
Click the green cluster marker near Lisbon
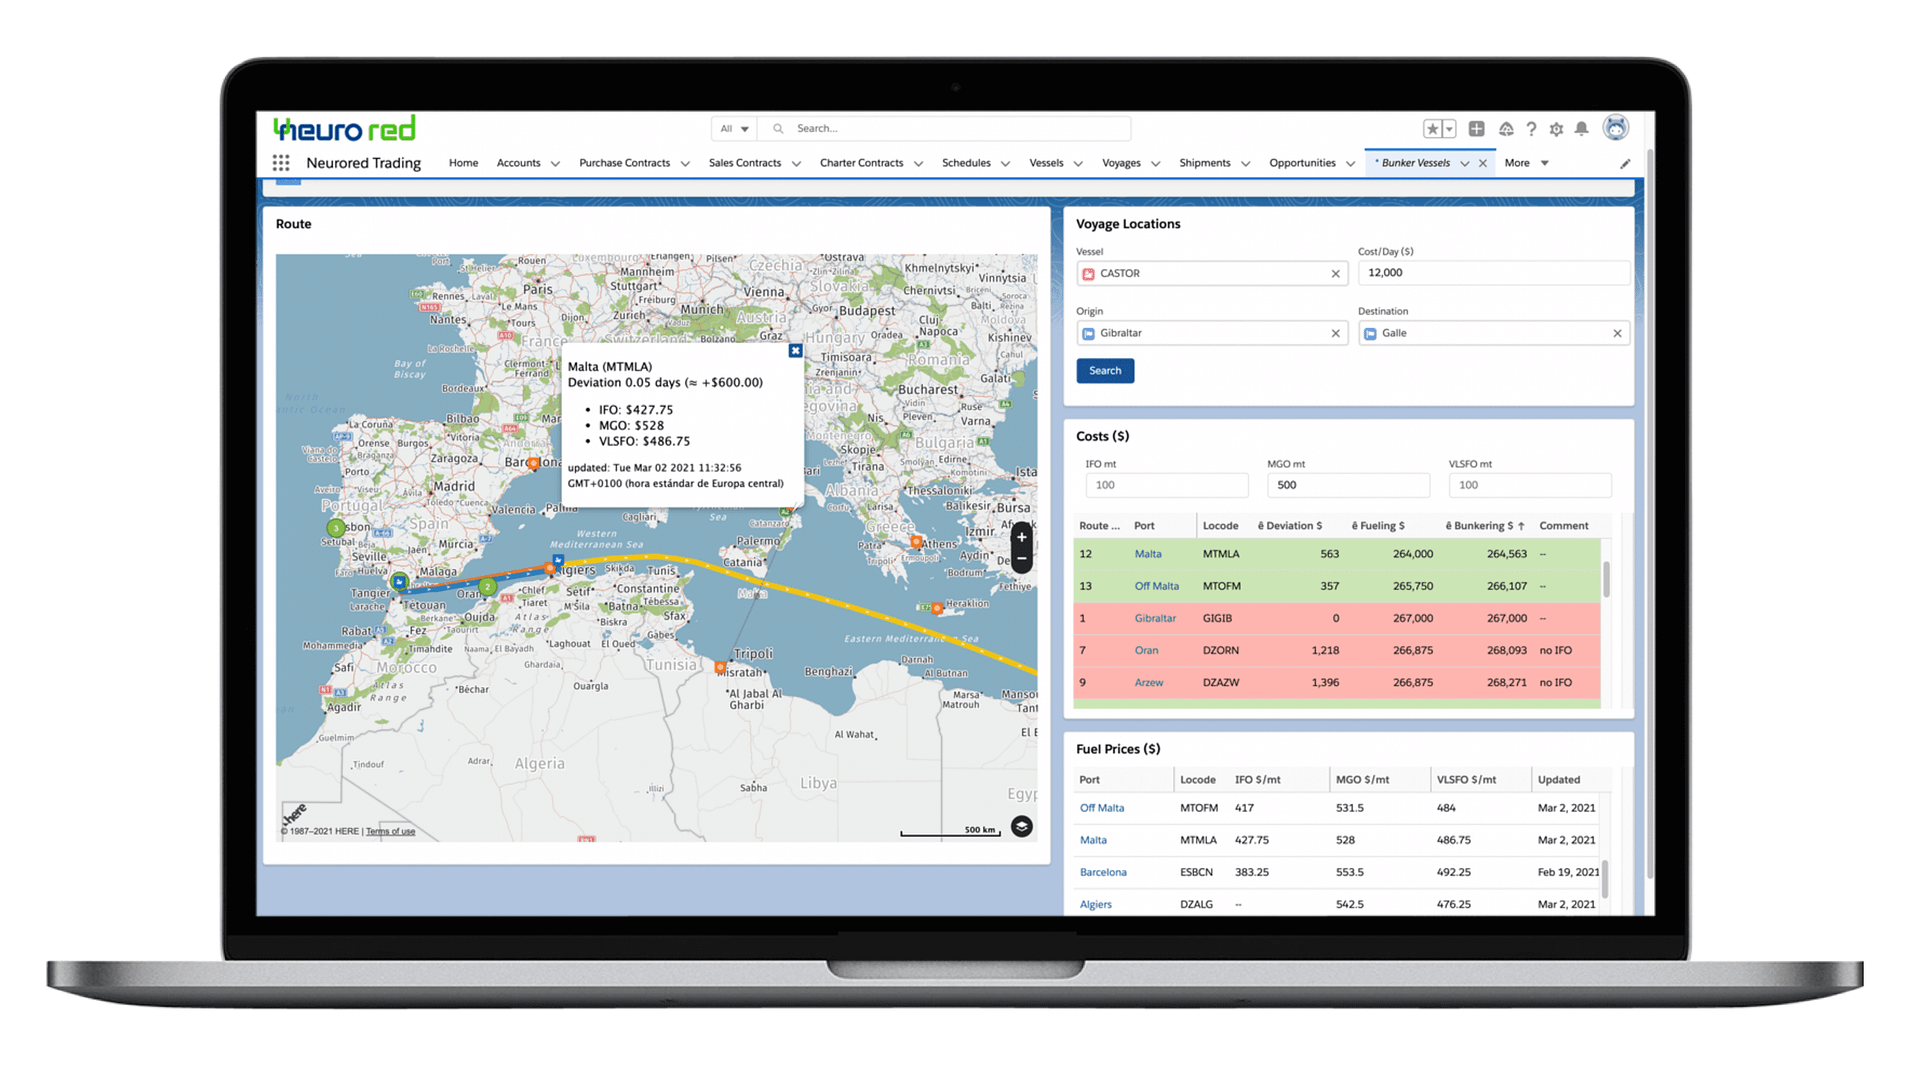point(336,528)
